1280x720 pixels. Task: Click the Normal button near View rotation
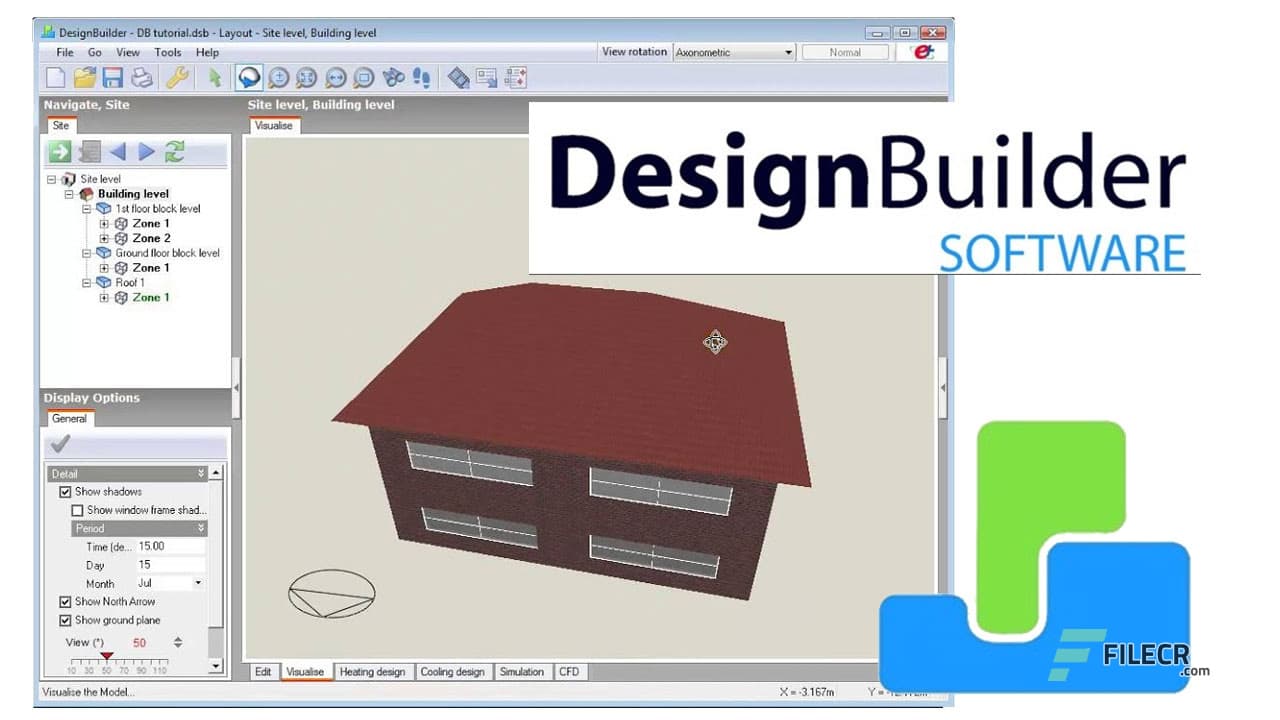(845, 52)
